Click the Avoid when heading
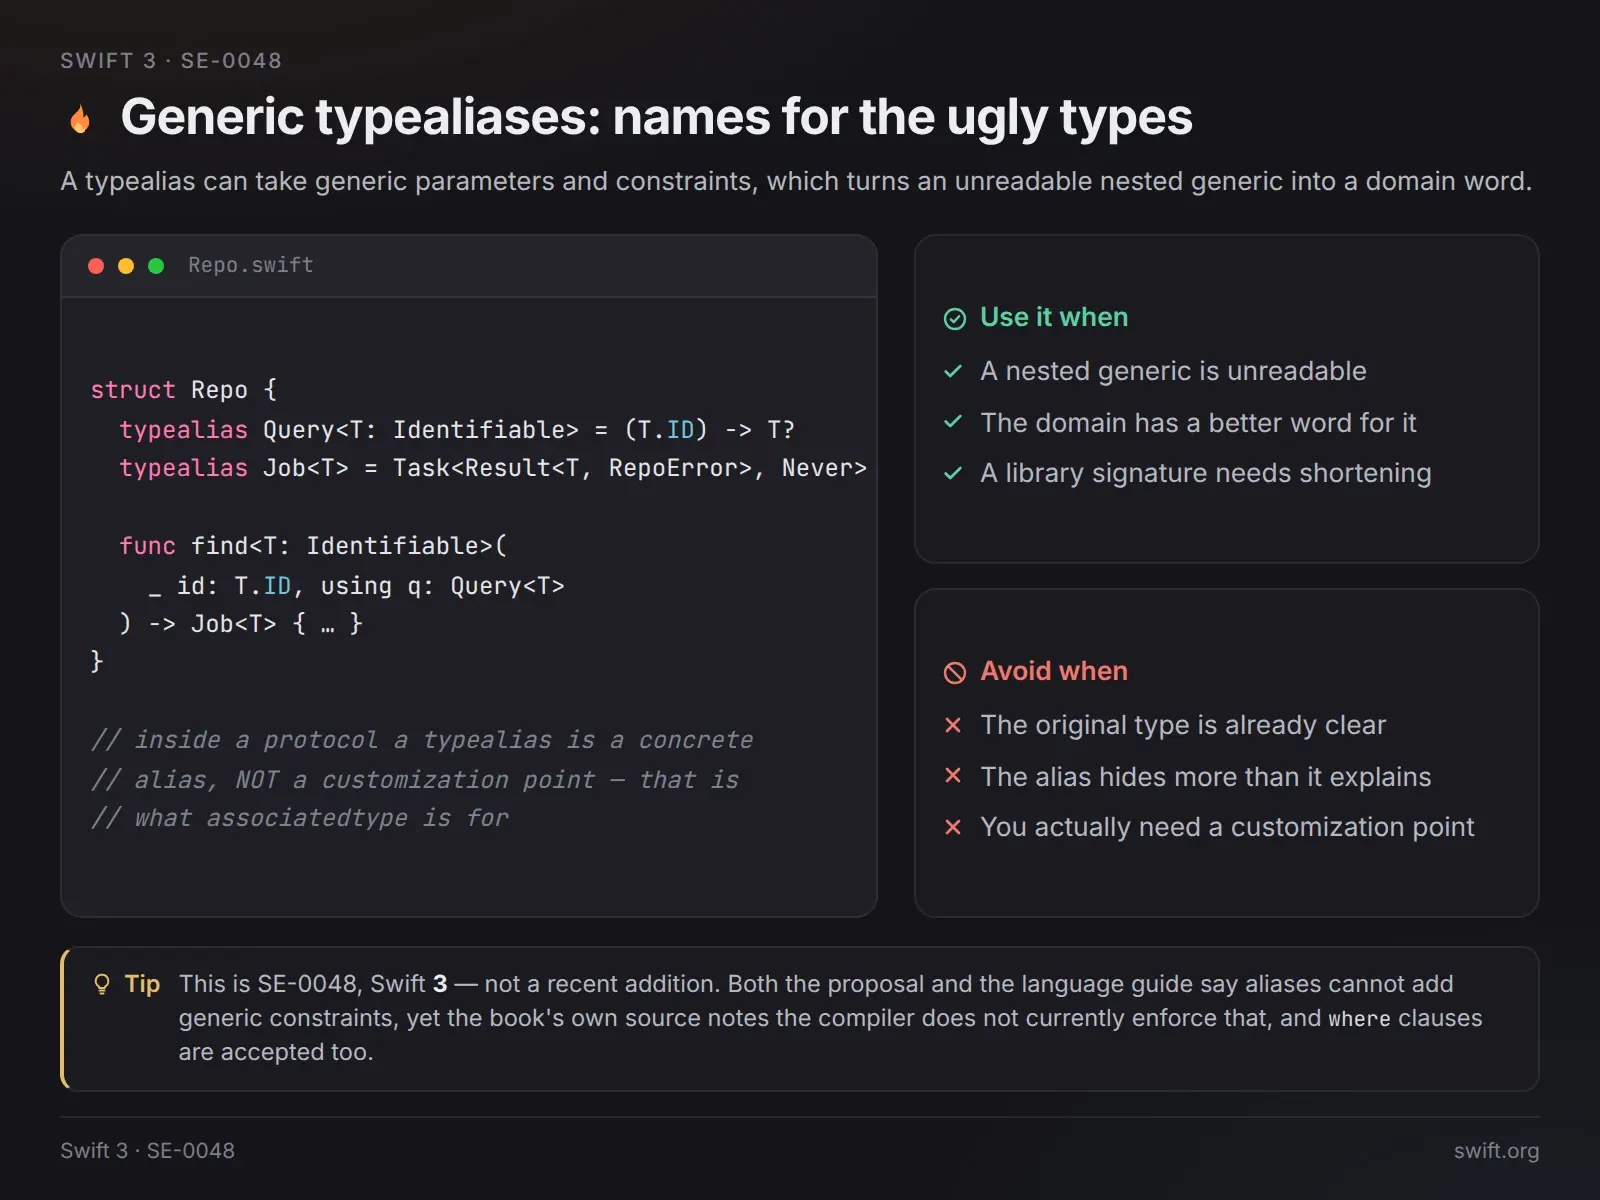This screenshot has width=1600, height=1200. 1054,671
